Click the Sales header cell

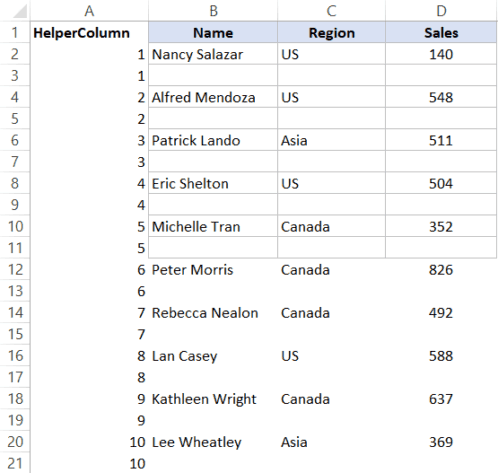pos(441,32)
